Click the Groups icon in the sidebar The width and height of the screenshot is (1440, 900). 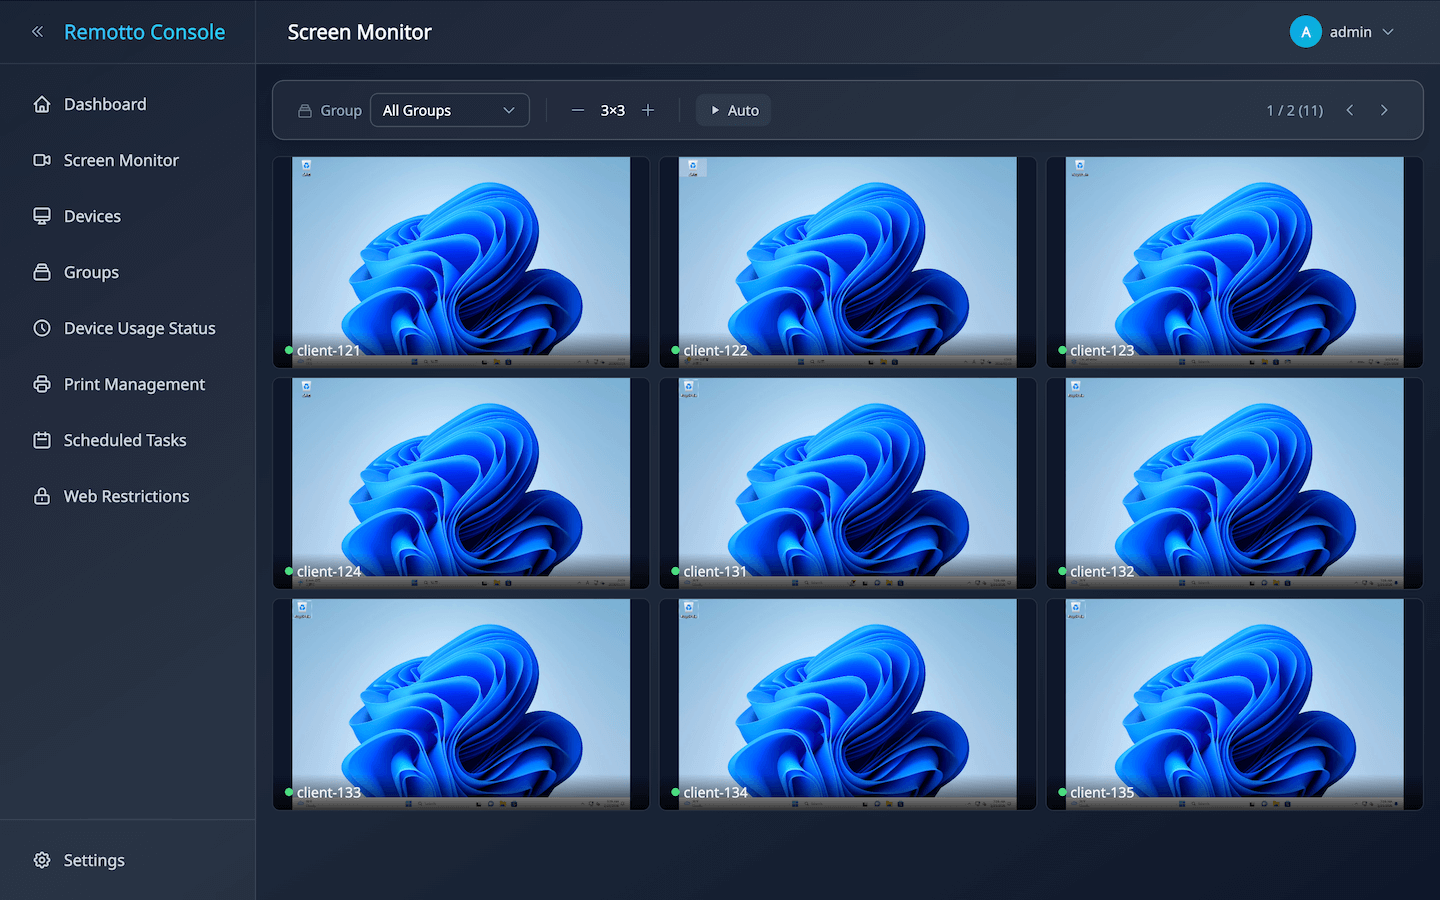pos(41,272)
